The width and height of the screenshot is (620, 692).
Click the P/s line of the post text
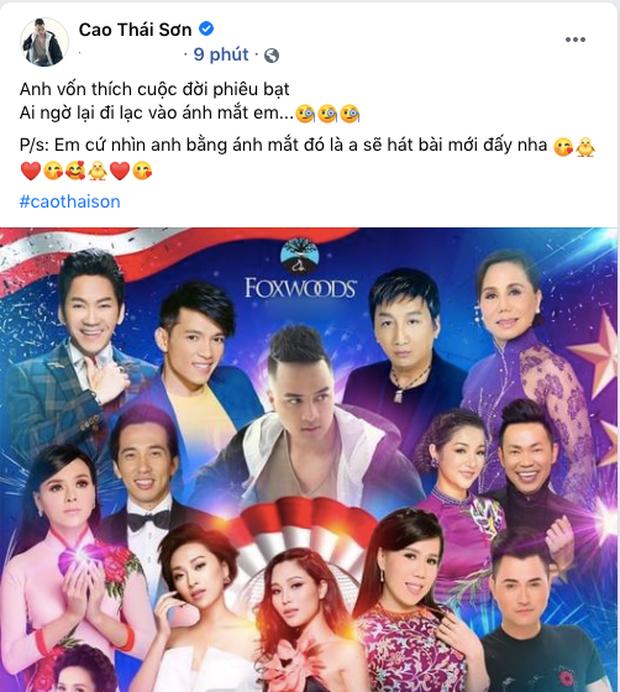(283, 146)
